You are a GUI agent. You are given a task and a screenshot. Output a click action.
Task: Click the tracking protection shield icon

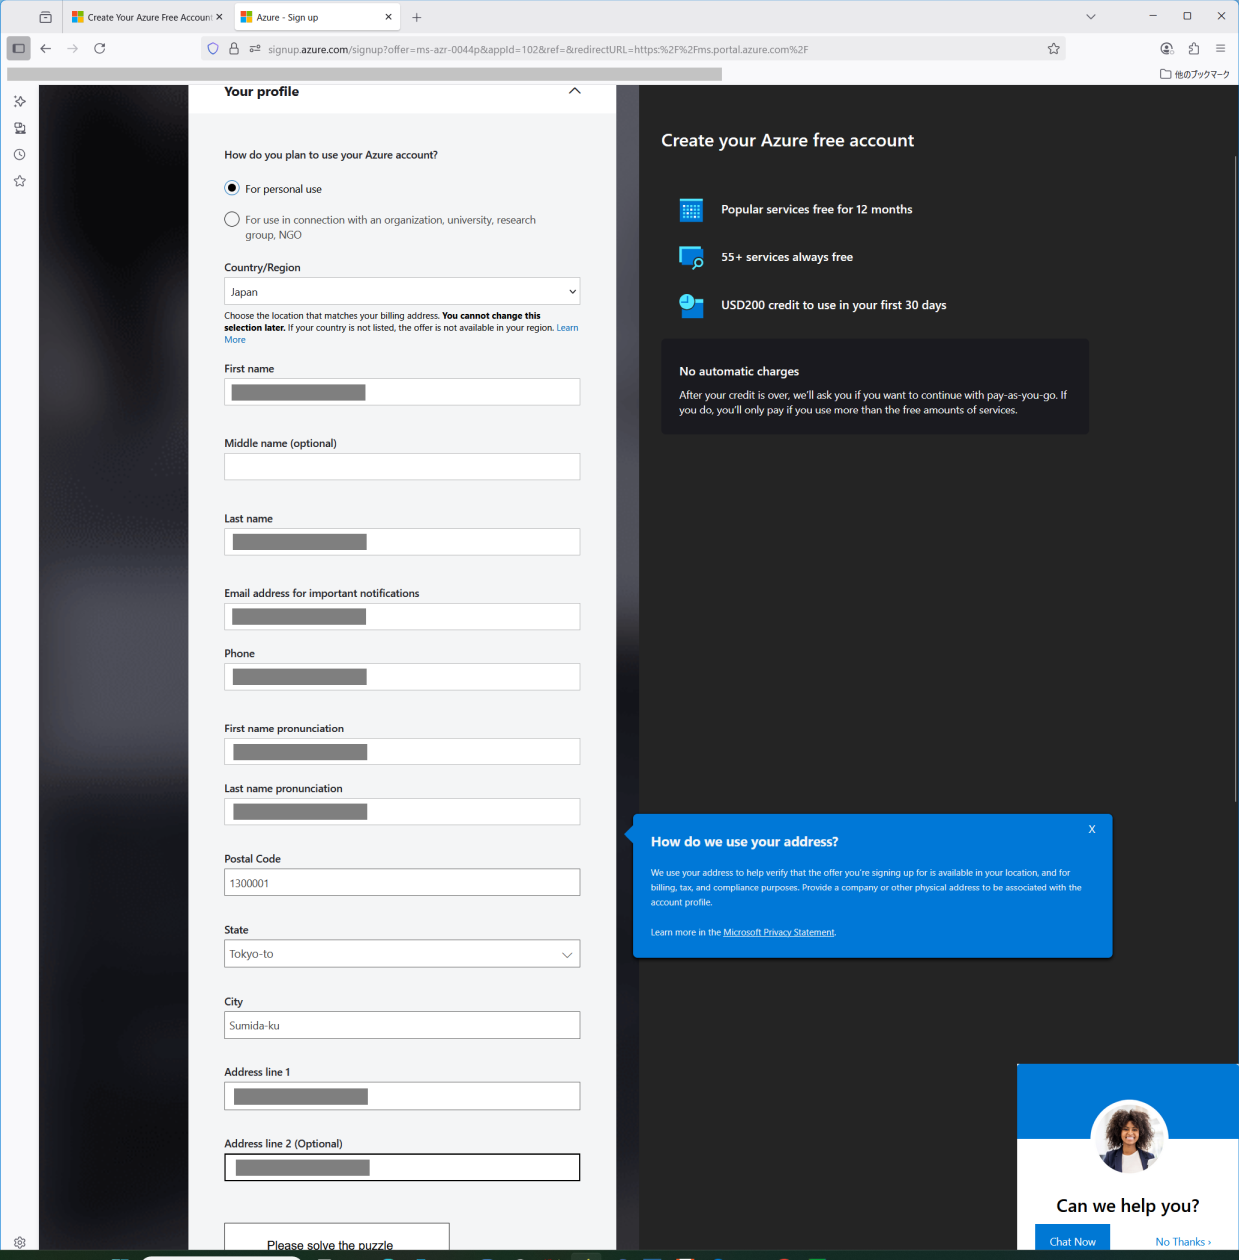coord(213,49)
